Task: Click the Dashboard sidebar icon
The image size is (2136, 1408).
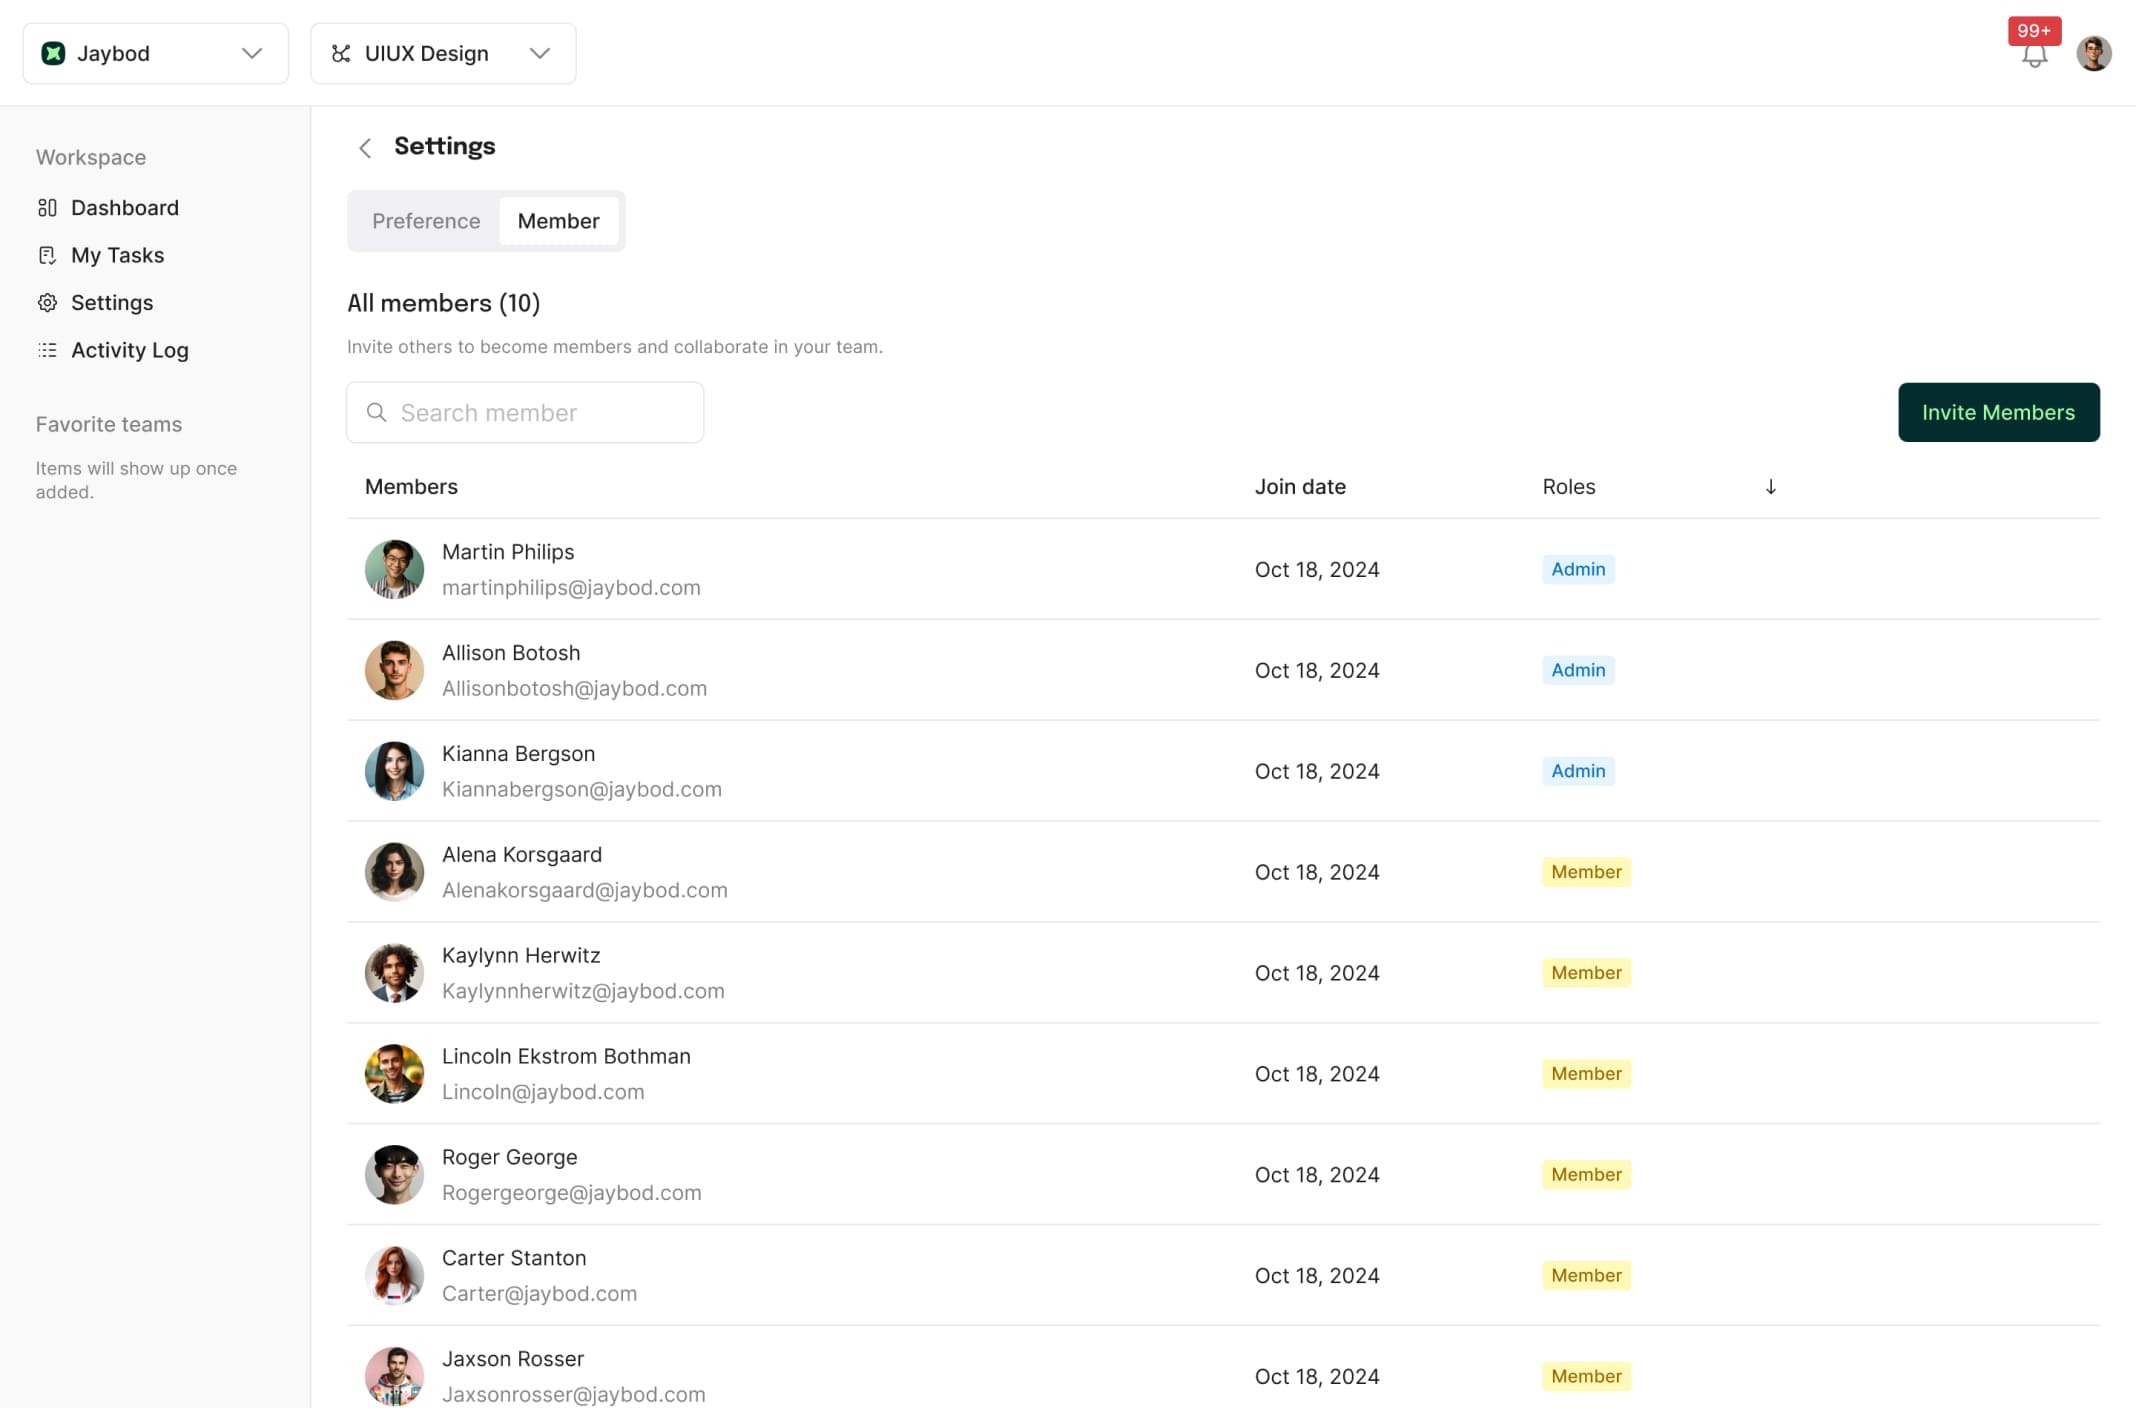Action: tap(47, 208)
